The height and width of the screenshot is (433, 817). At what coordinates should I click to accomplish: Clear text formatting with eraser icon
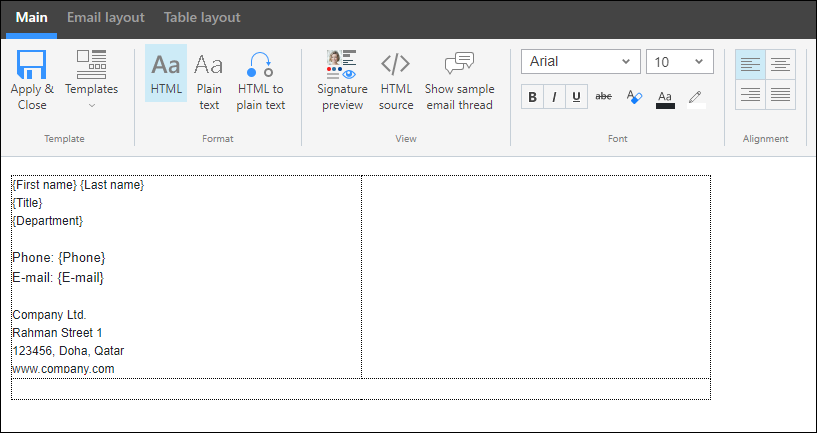click(634, 96)
